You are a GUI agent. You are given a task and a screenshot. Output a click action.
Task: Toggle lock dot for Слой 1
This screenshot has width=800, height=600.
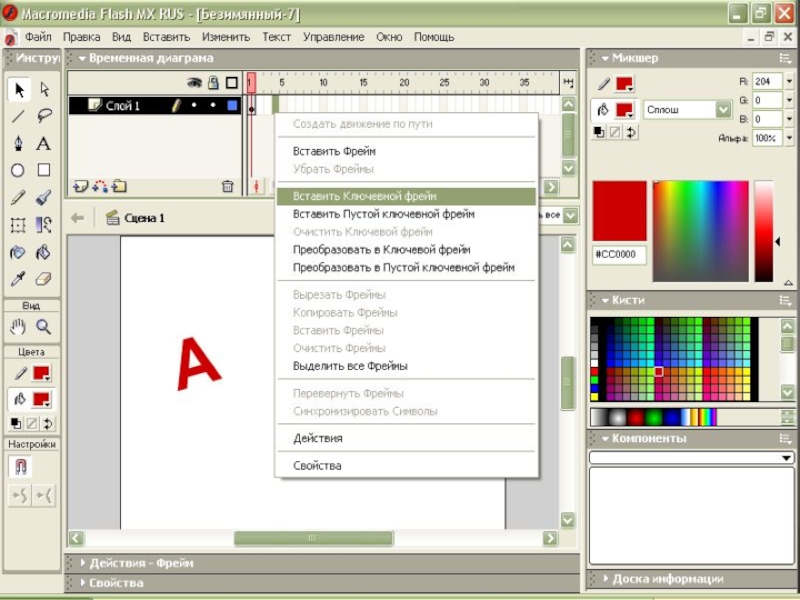coord(213,106)
